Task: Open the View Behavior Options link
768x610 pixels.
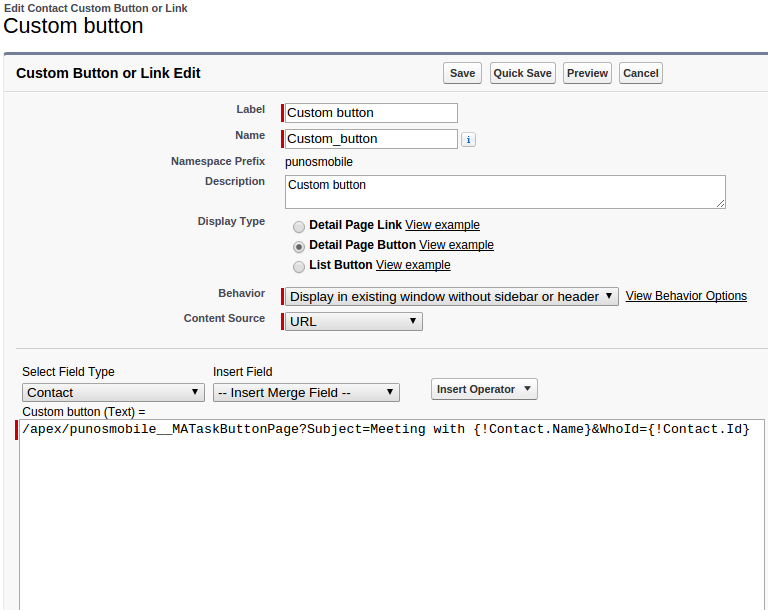Action: tap(686, 296)
